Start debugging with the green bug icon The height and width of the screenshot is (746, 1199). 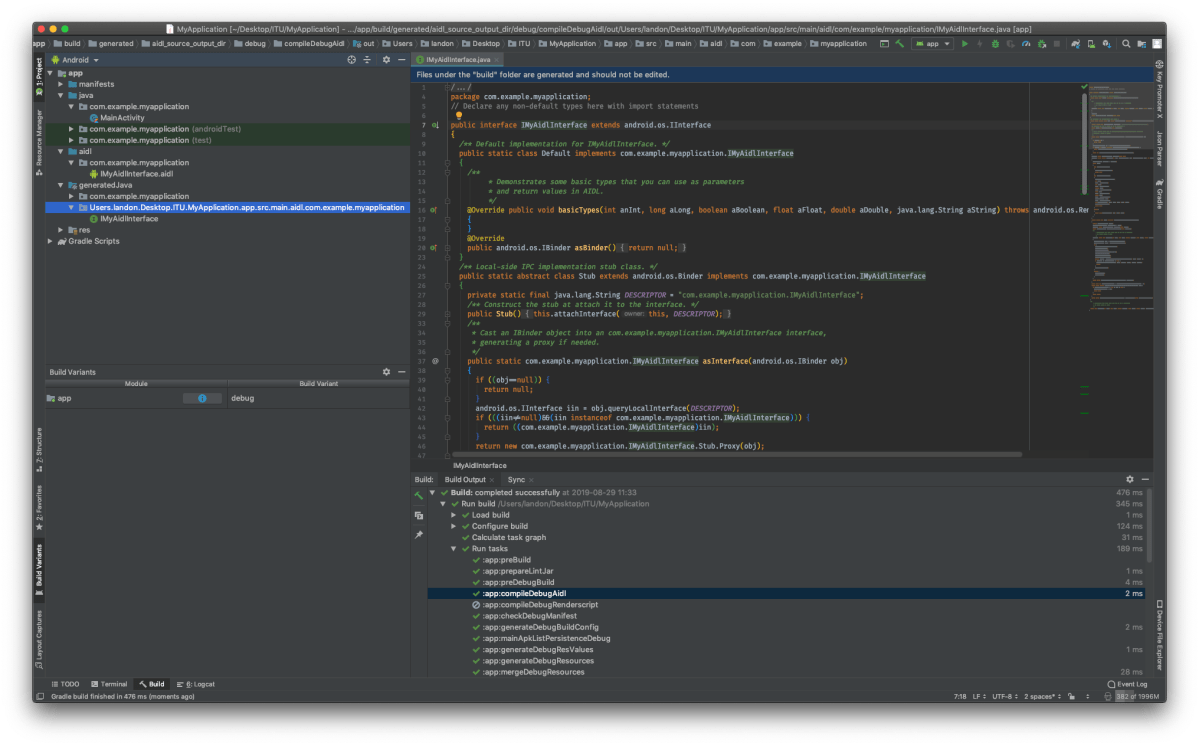point(995,44)
